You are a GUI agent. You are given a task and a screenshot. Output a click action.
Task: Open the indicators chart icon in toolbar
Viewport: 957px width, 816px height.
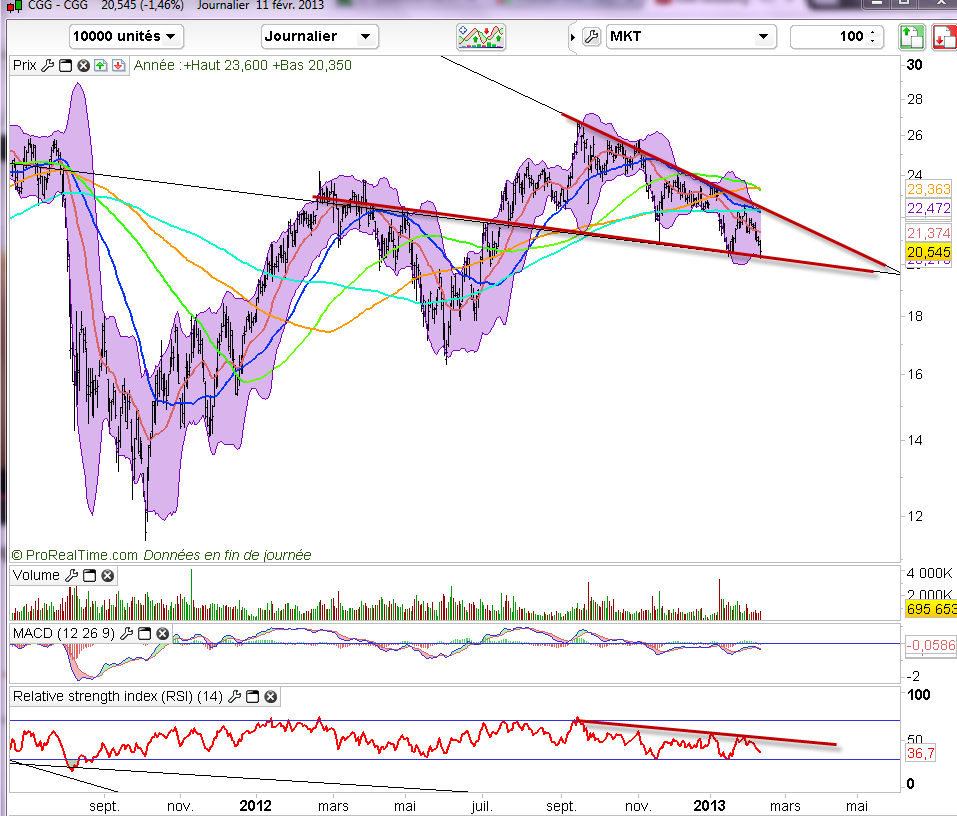482,37
